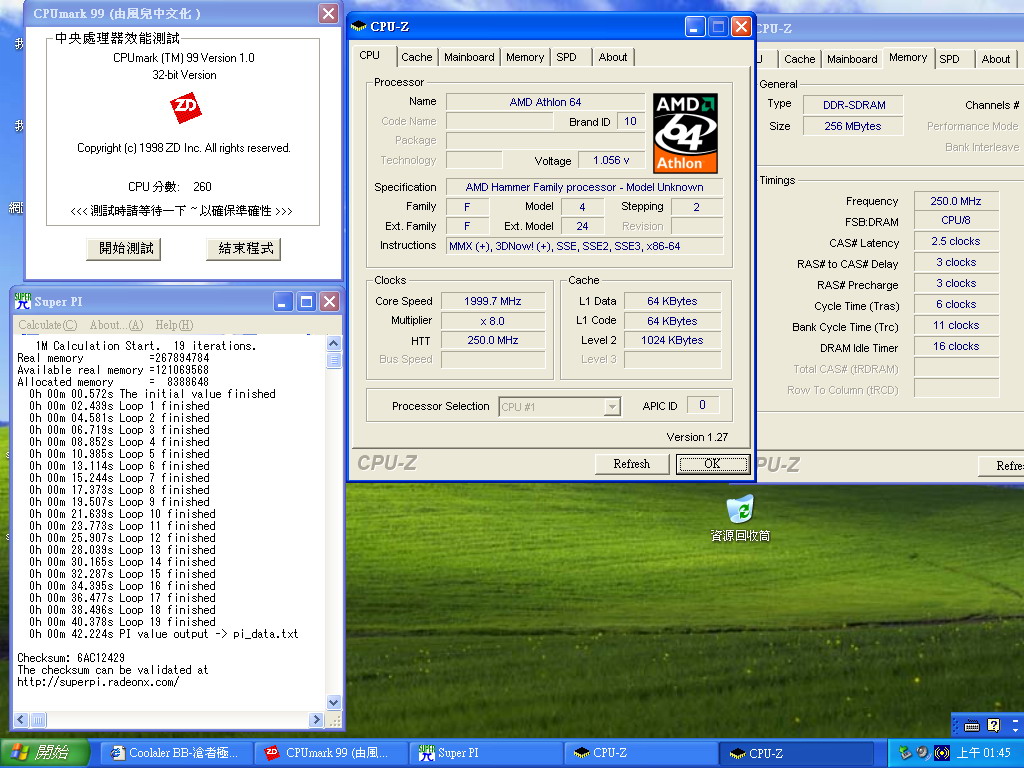Click the Refresh button in CPU-Z
Viewport: 1024px width, 768px height.
(x=632, y=464)
